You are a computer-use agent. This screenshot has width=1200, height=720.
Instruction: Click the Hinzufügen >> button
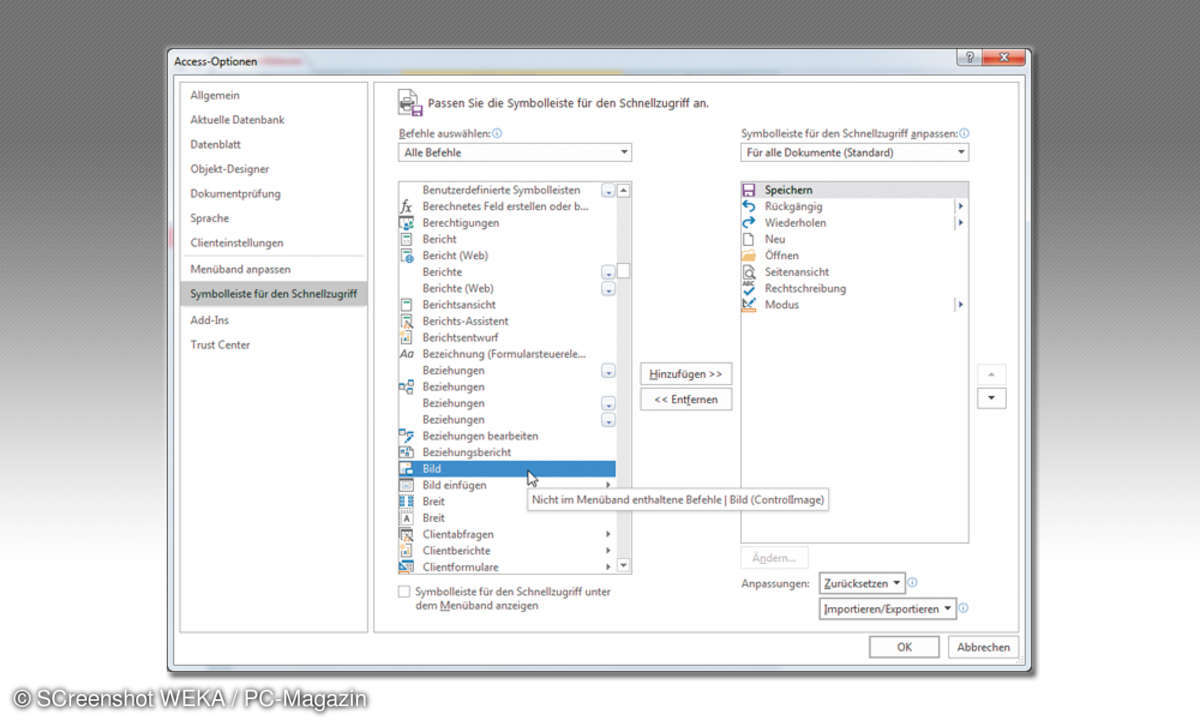[x=686, y=374]
